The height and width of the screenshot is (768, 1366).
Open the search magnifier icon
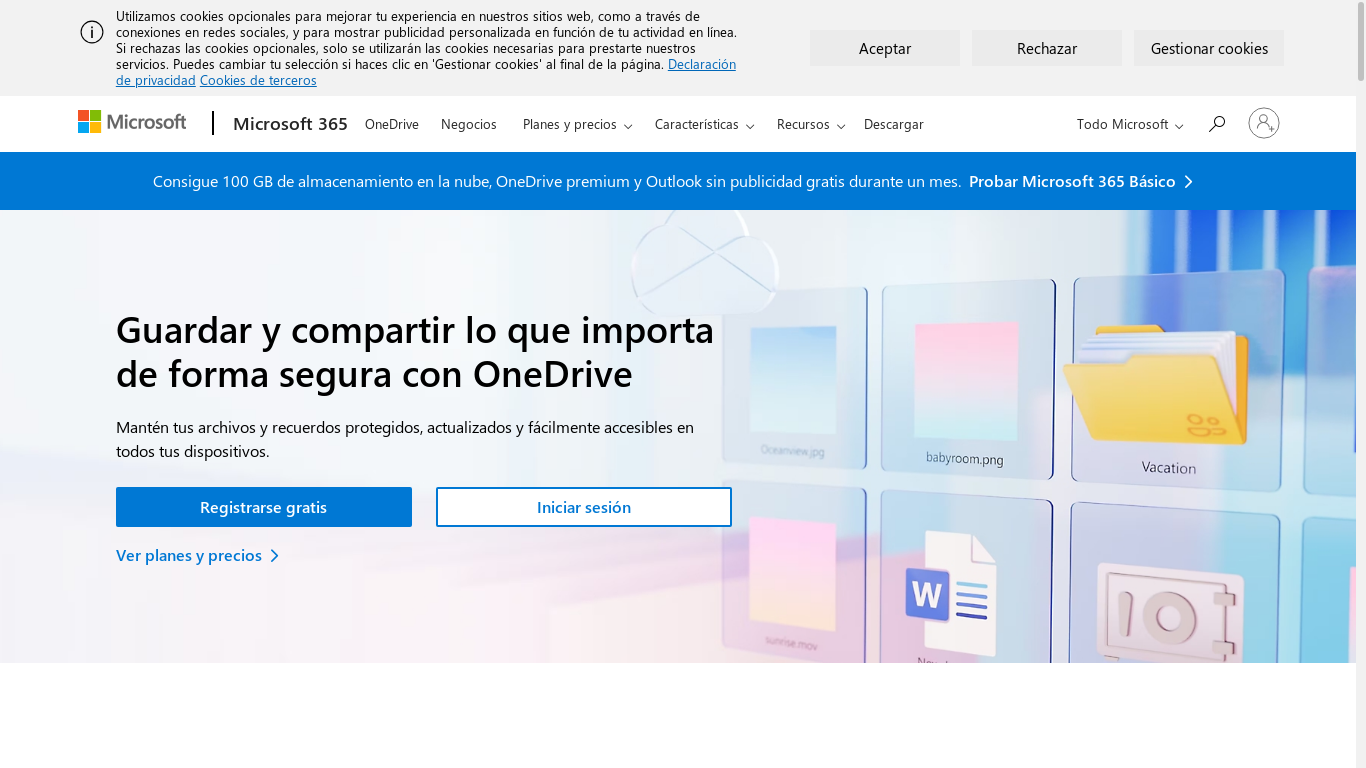click(x=1216, y=124)
